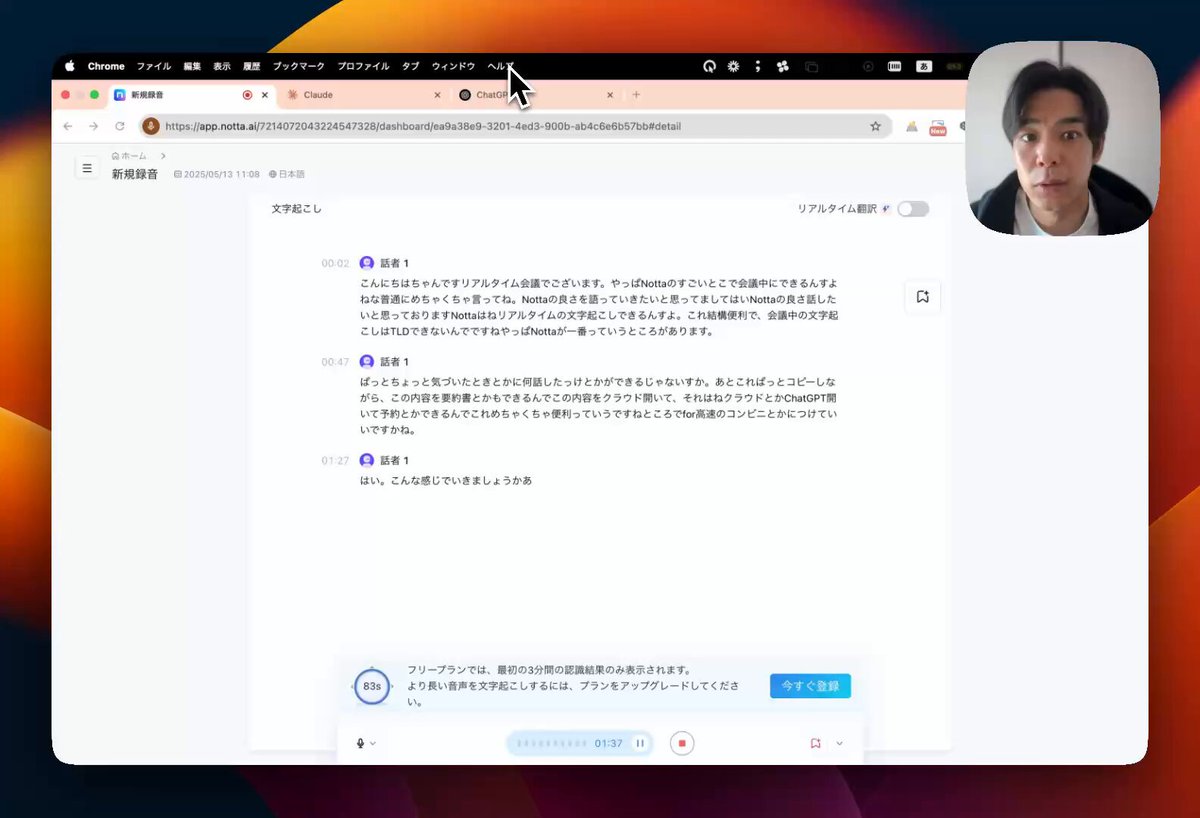The height and width of the screenshot is (818, 1200).
Task: Click the battery-like menu bar icon
Action: point(894,66)
